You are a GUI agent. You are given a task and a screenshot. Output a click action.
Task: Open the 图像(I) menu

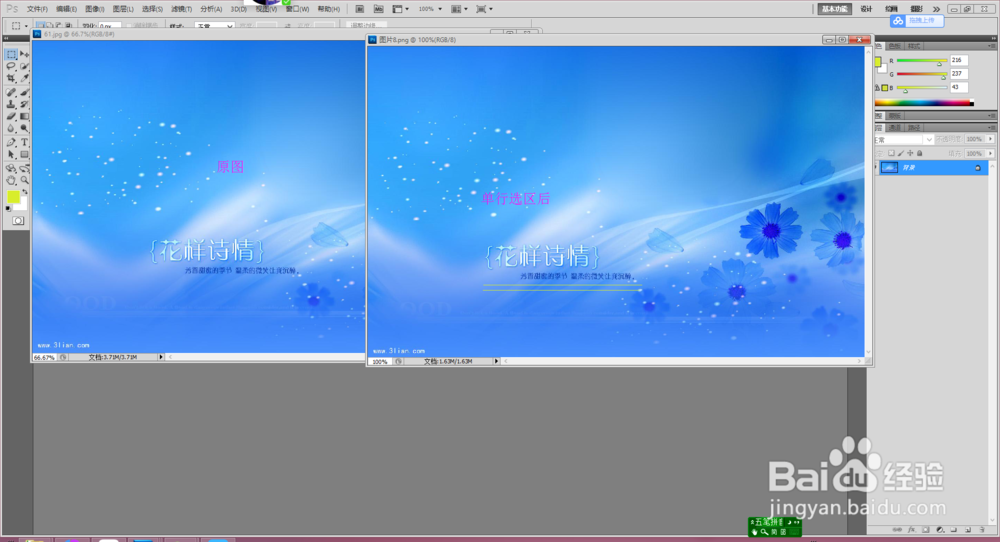(94, 9)
